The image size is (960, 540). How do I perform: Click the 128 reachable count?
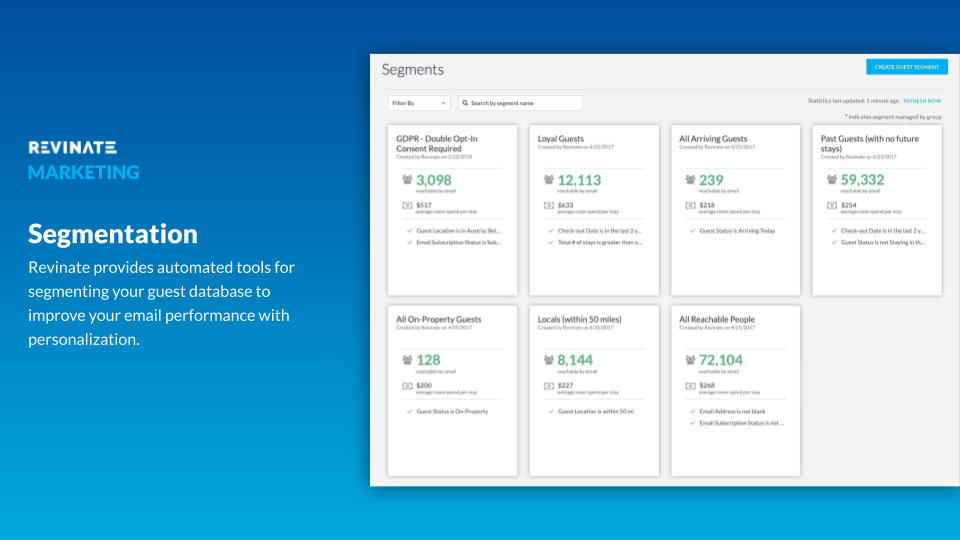(x=428, y=360)
